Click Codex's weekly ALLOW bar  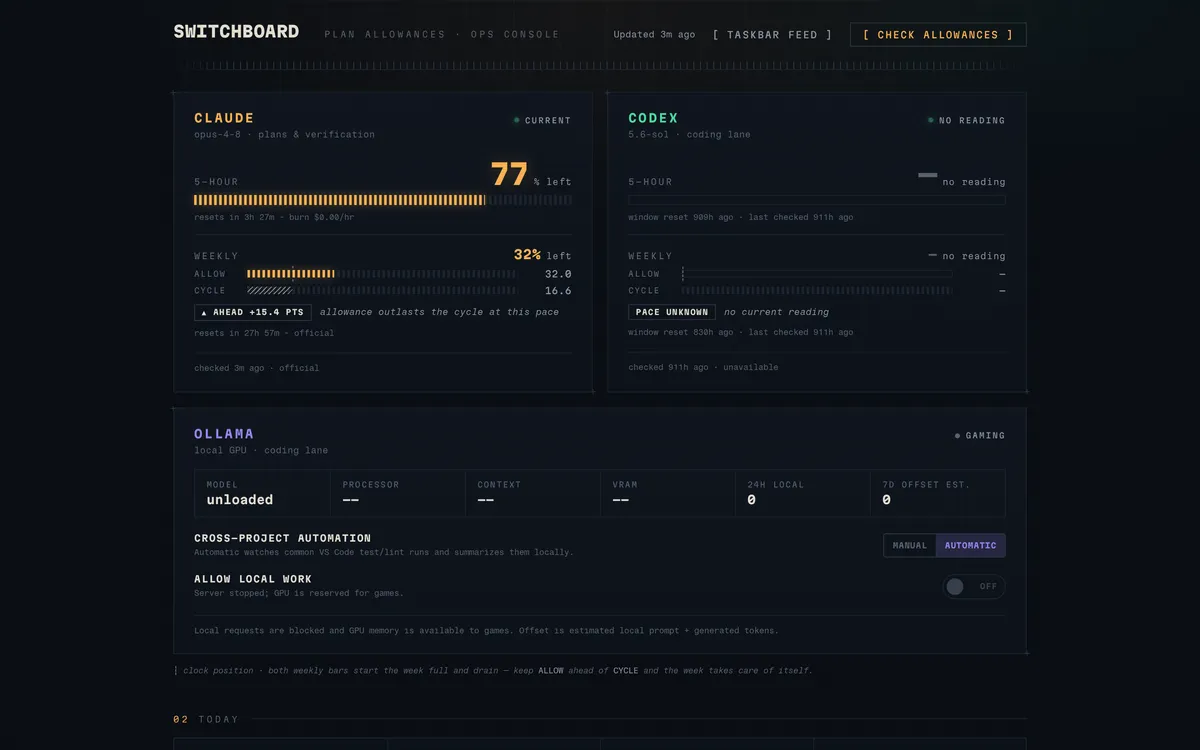pyautogui.click(x=817, y=274)
